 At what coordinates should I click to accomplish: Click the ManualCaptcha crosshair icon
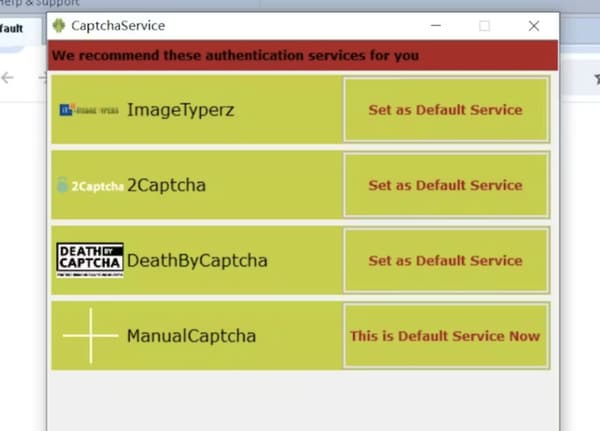(90, 336)
